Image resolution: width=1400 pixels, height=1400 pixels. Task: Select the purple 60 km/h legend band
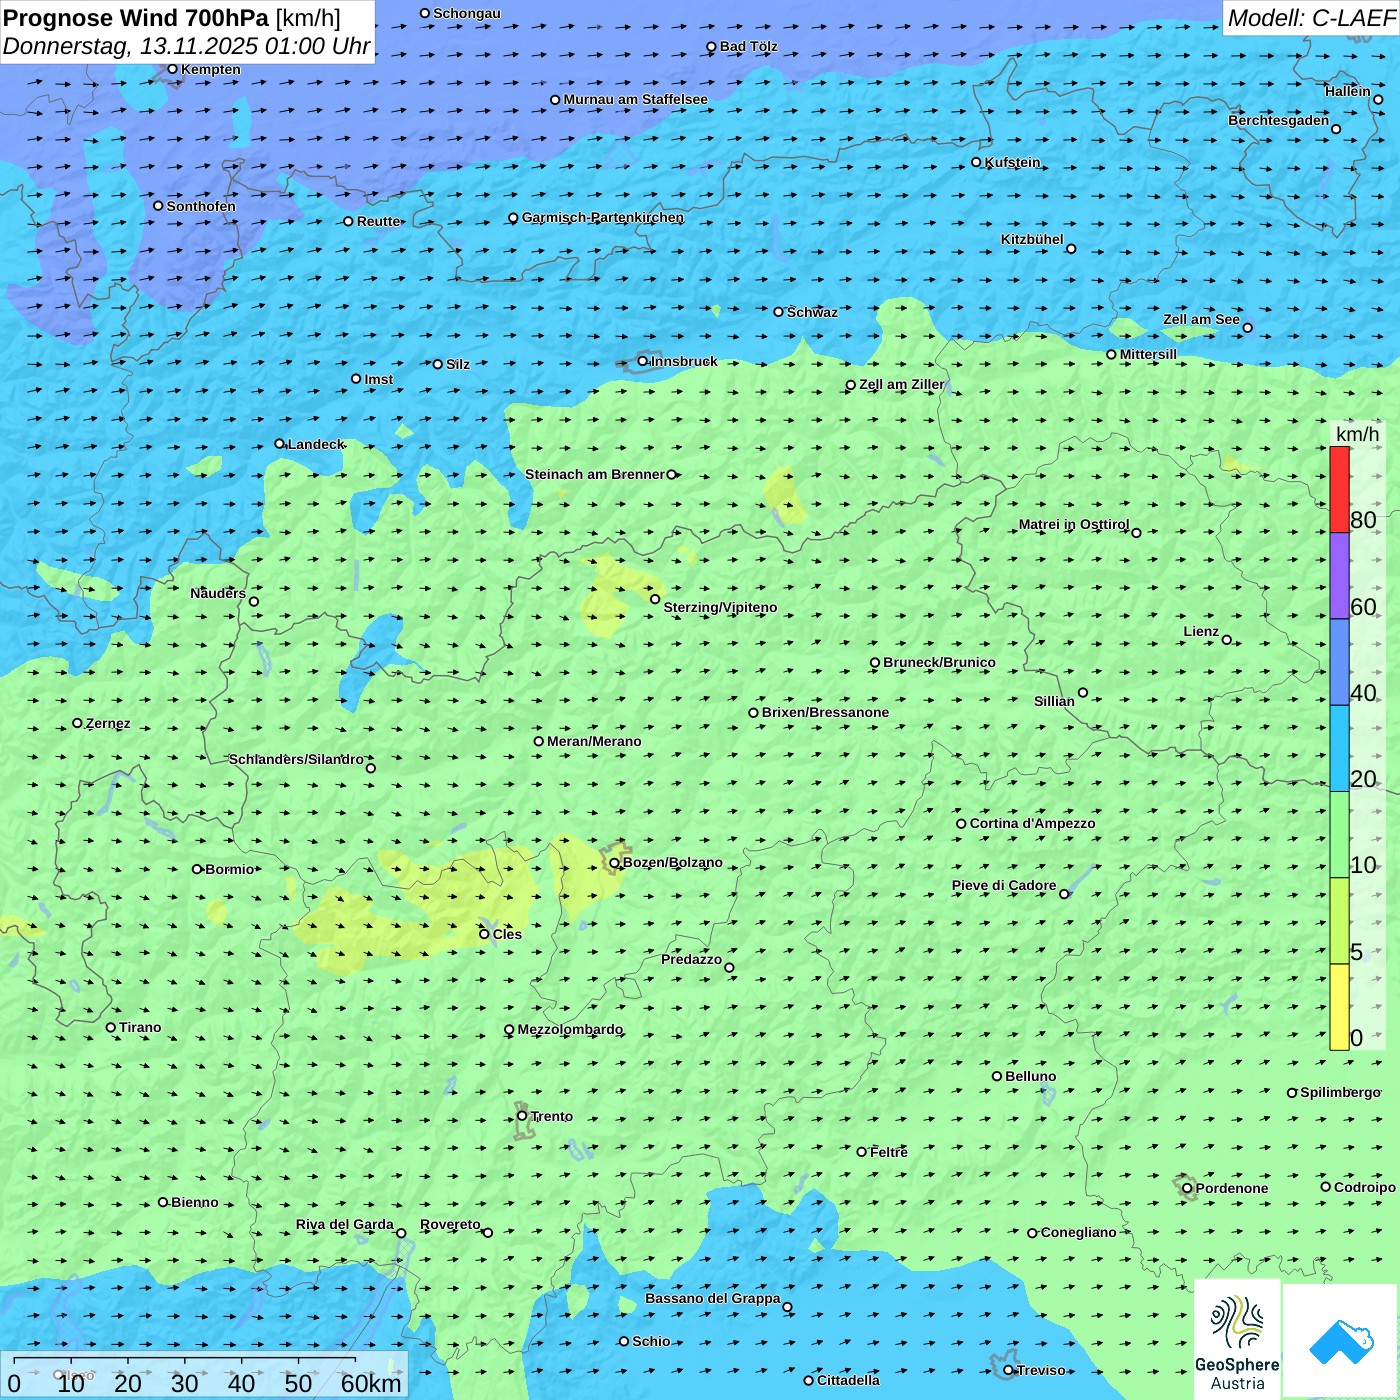pos(1339,576)
